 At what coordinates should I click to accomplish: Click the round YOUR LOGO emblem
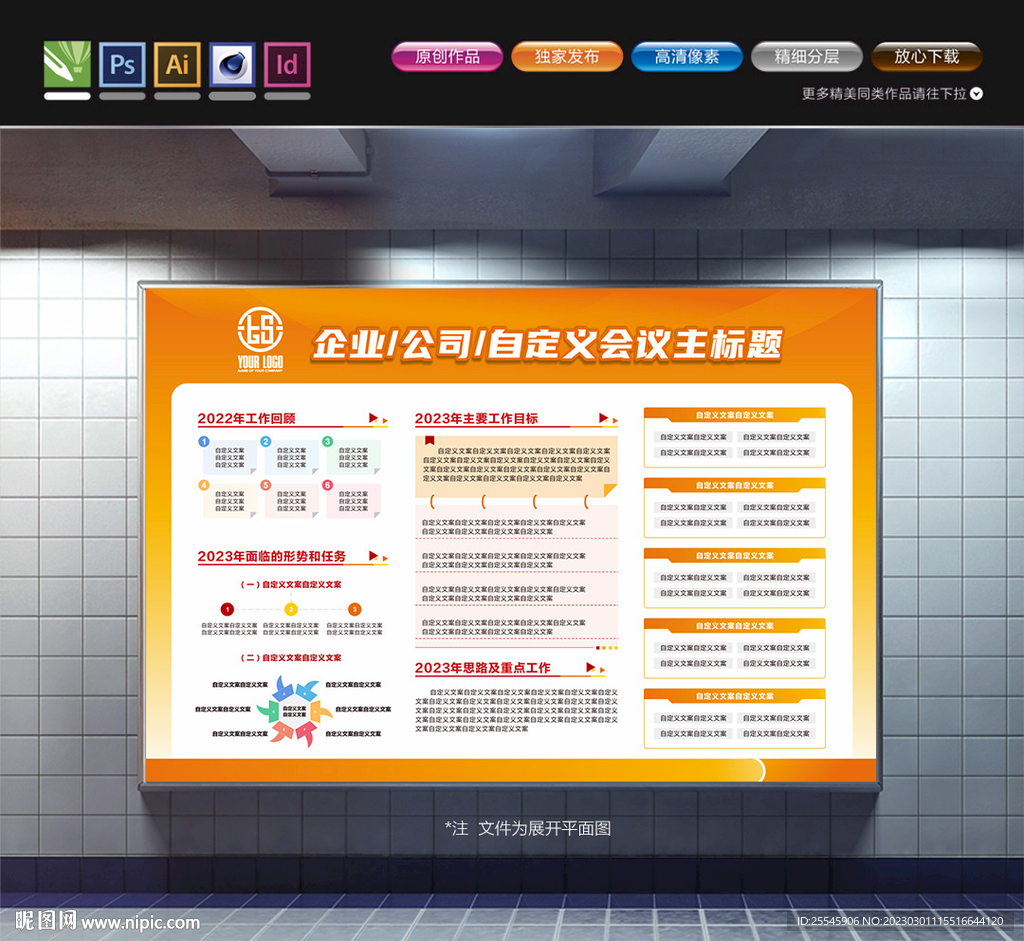point(260,329)
